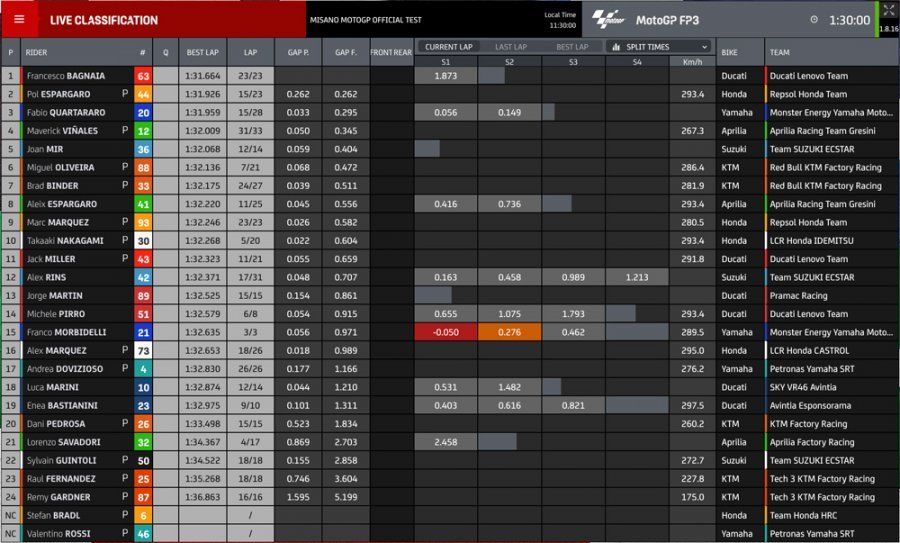This screenshot has height=543, width=900.
Task: Click the LIVE CLASSIFICATION heading
Action: 103,20
